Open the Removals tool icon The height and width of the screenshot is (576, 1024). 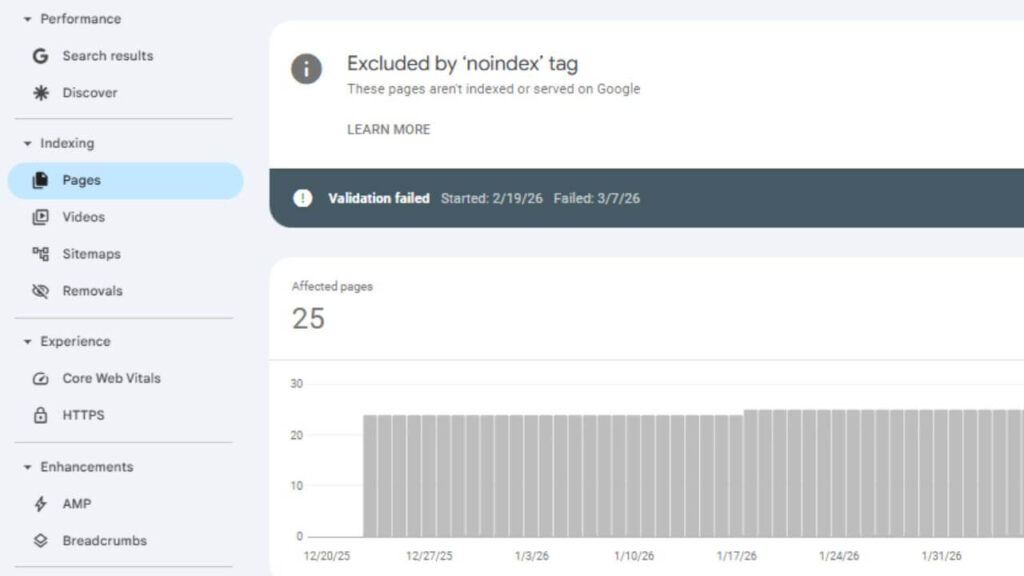(40, 291)
